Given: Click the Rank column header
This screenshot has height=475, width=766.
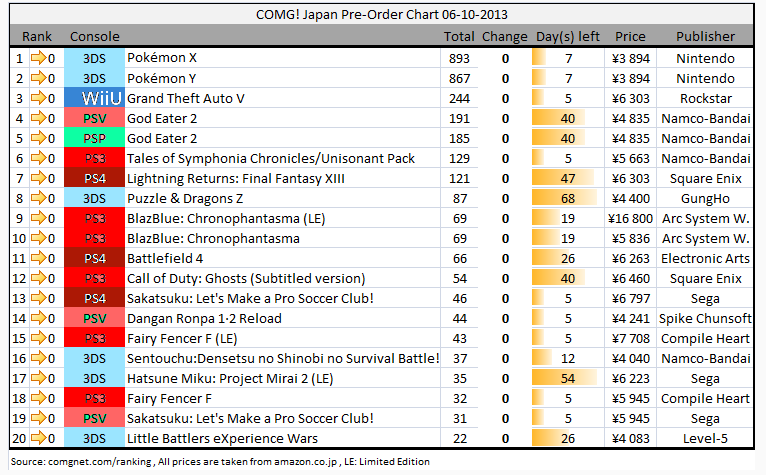Looking at the screenshot, I should click(x=36, y=37).
